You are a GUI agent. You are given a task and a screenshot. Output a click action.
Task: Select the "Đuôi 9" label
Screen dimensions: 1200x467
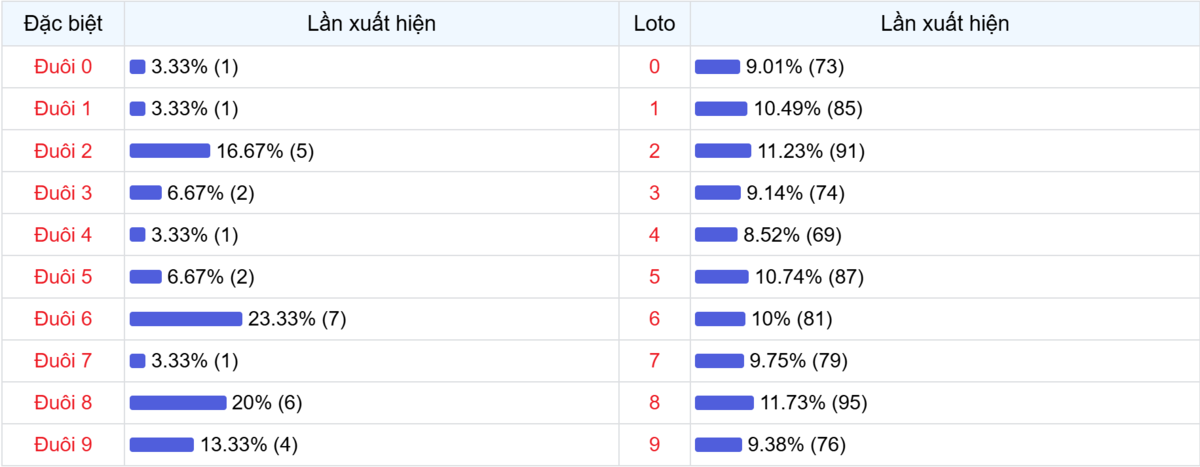point(63,445)
